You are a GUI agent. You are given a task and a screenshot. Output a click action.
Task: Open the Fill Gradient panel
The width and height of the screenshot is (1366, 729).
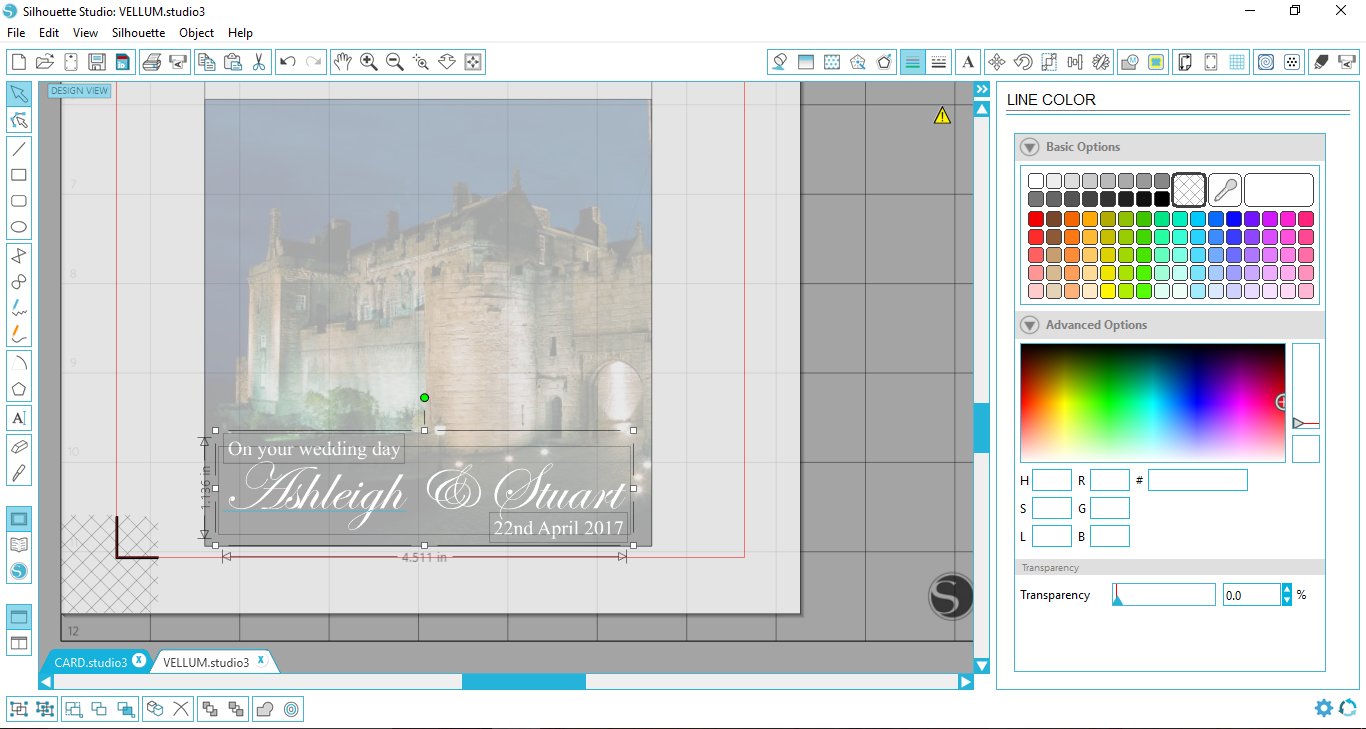[x=806, y=62]
